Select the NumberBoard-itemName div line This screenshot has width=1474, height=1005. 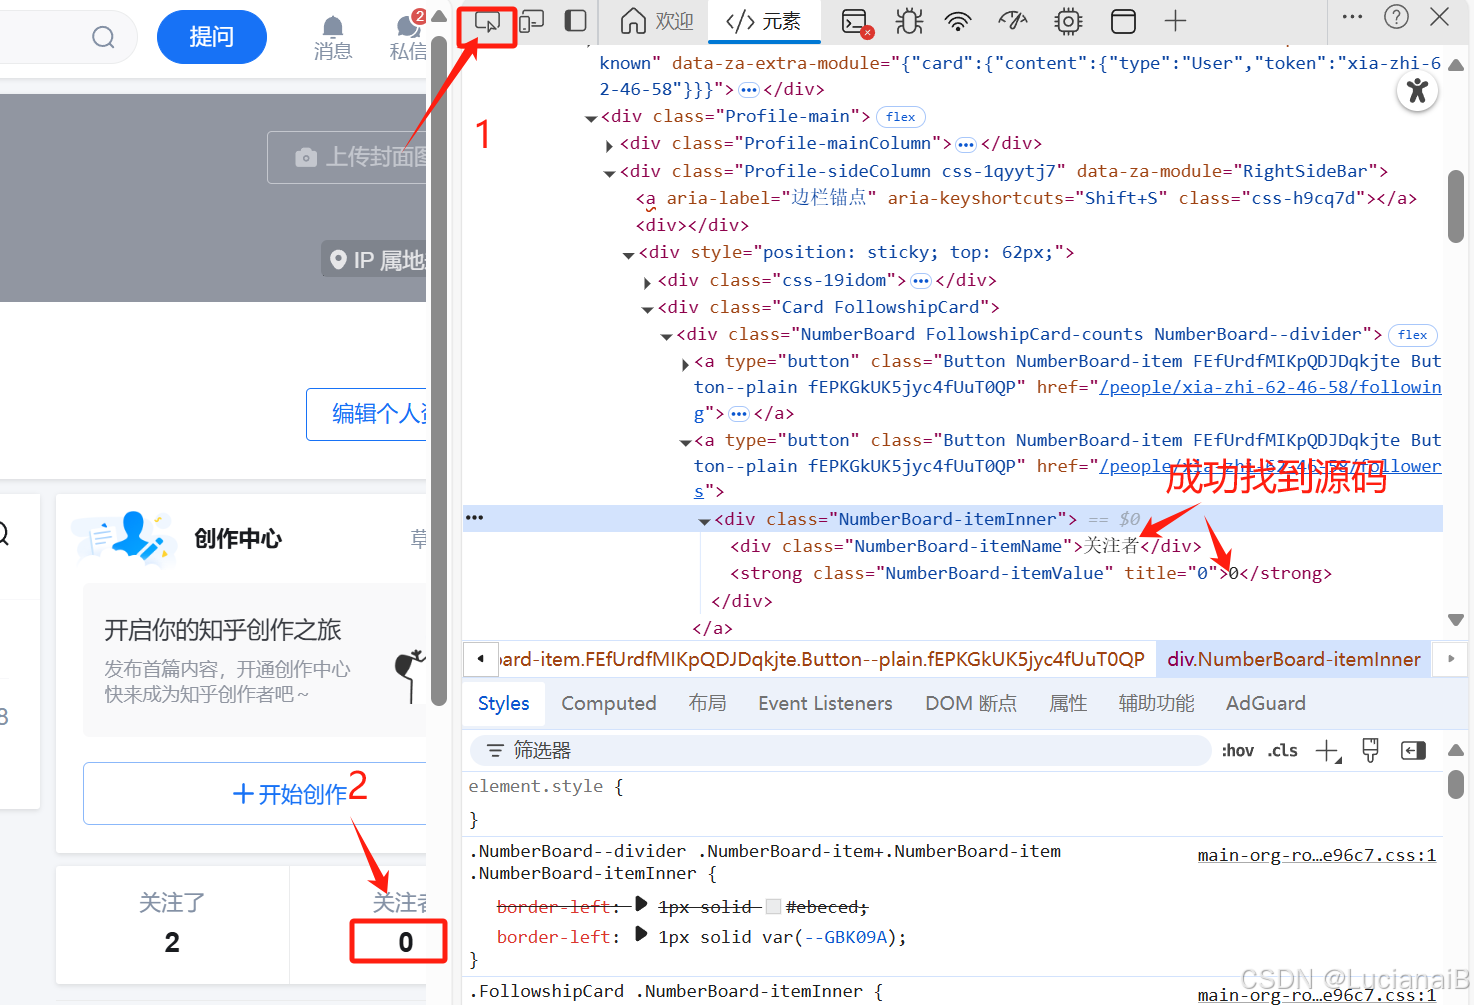pos(965,546)
